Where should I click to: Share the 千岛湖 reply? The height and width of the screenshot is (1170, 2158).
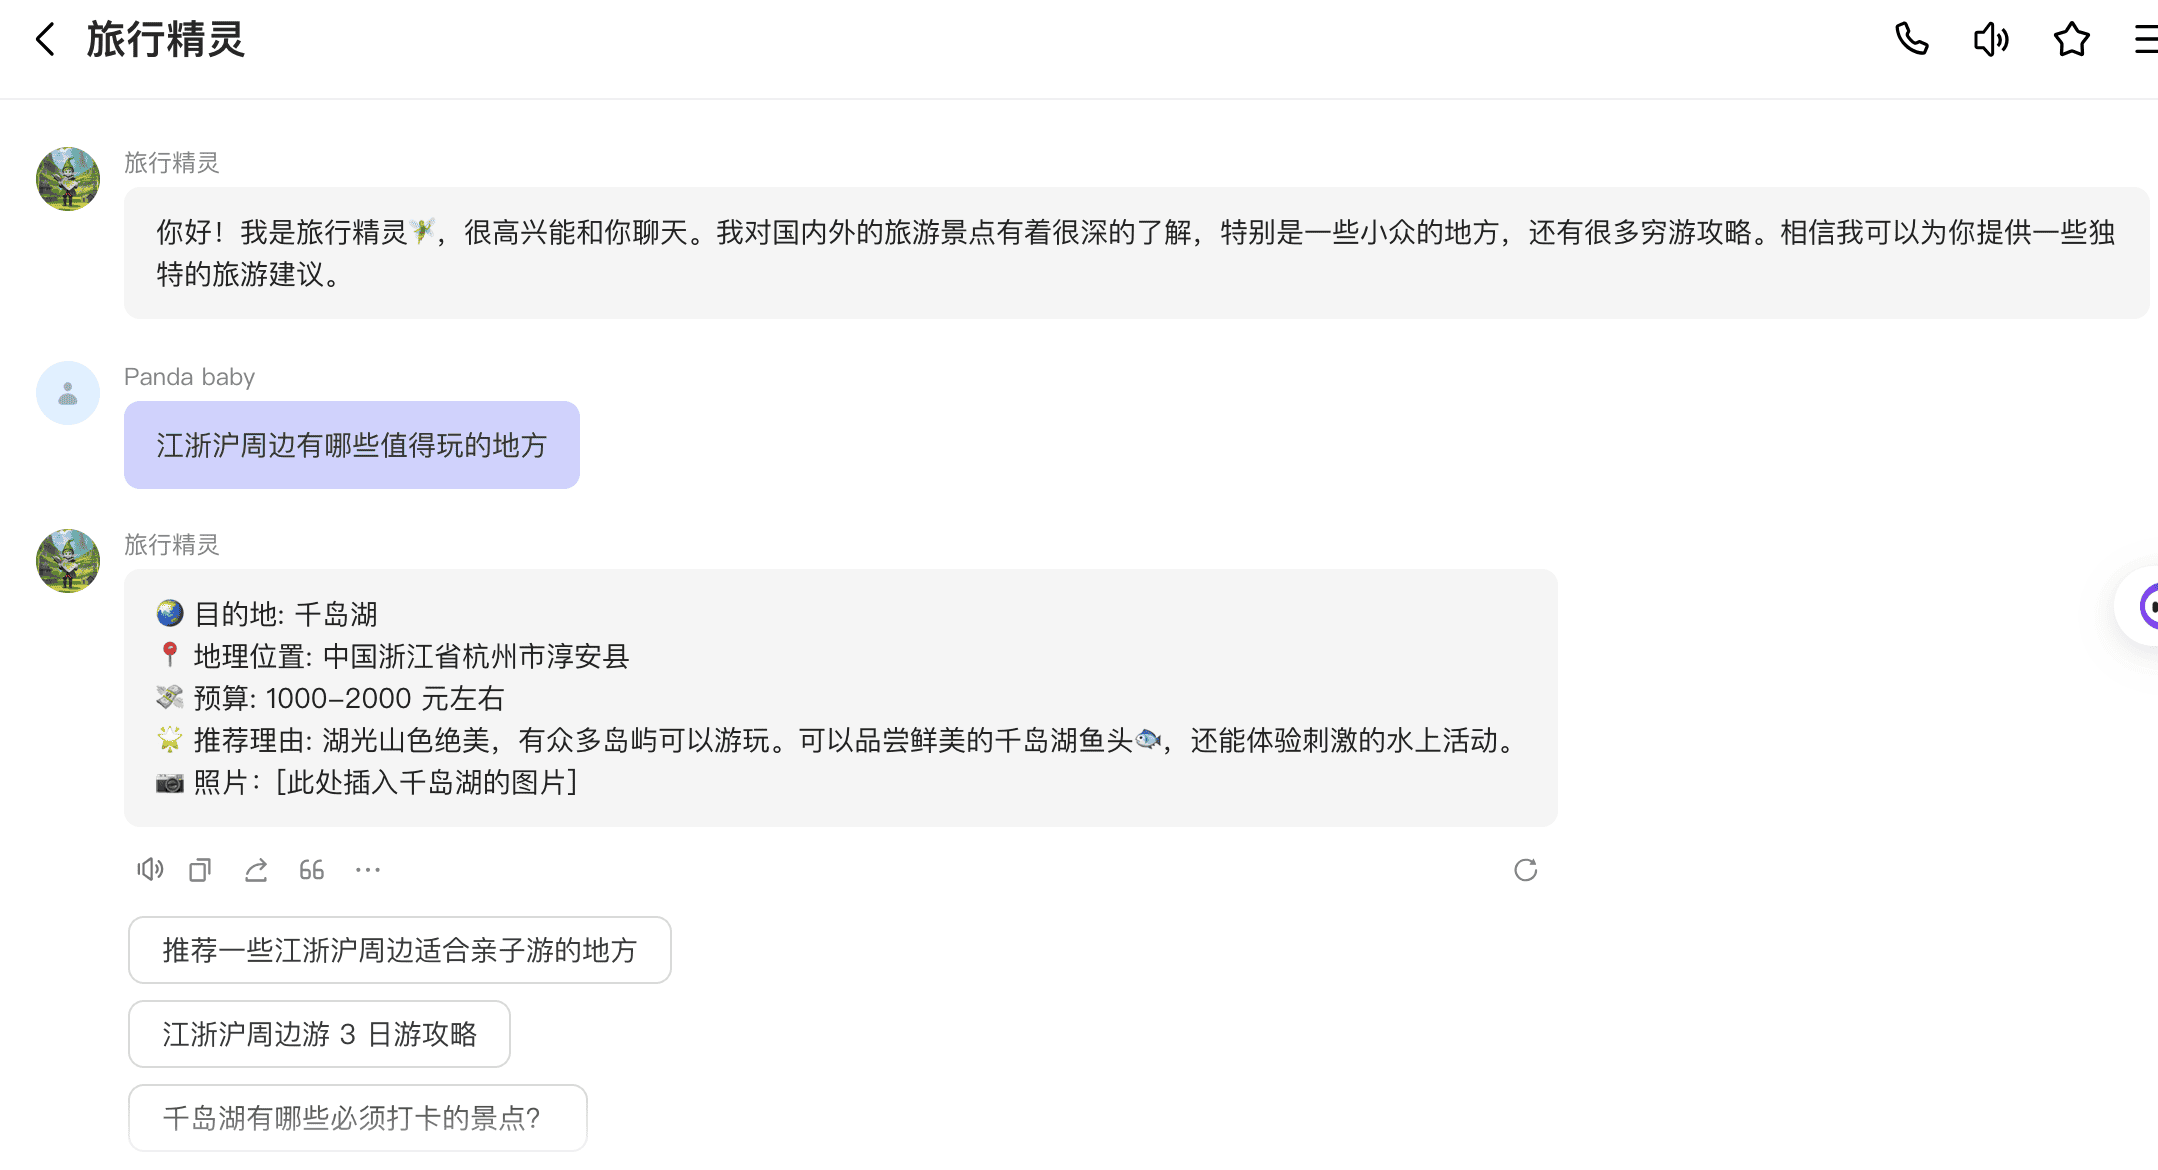[256, 870]
